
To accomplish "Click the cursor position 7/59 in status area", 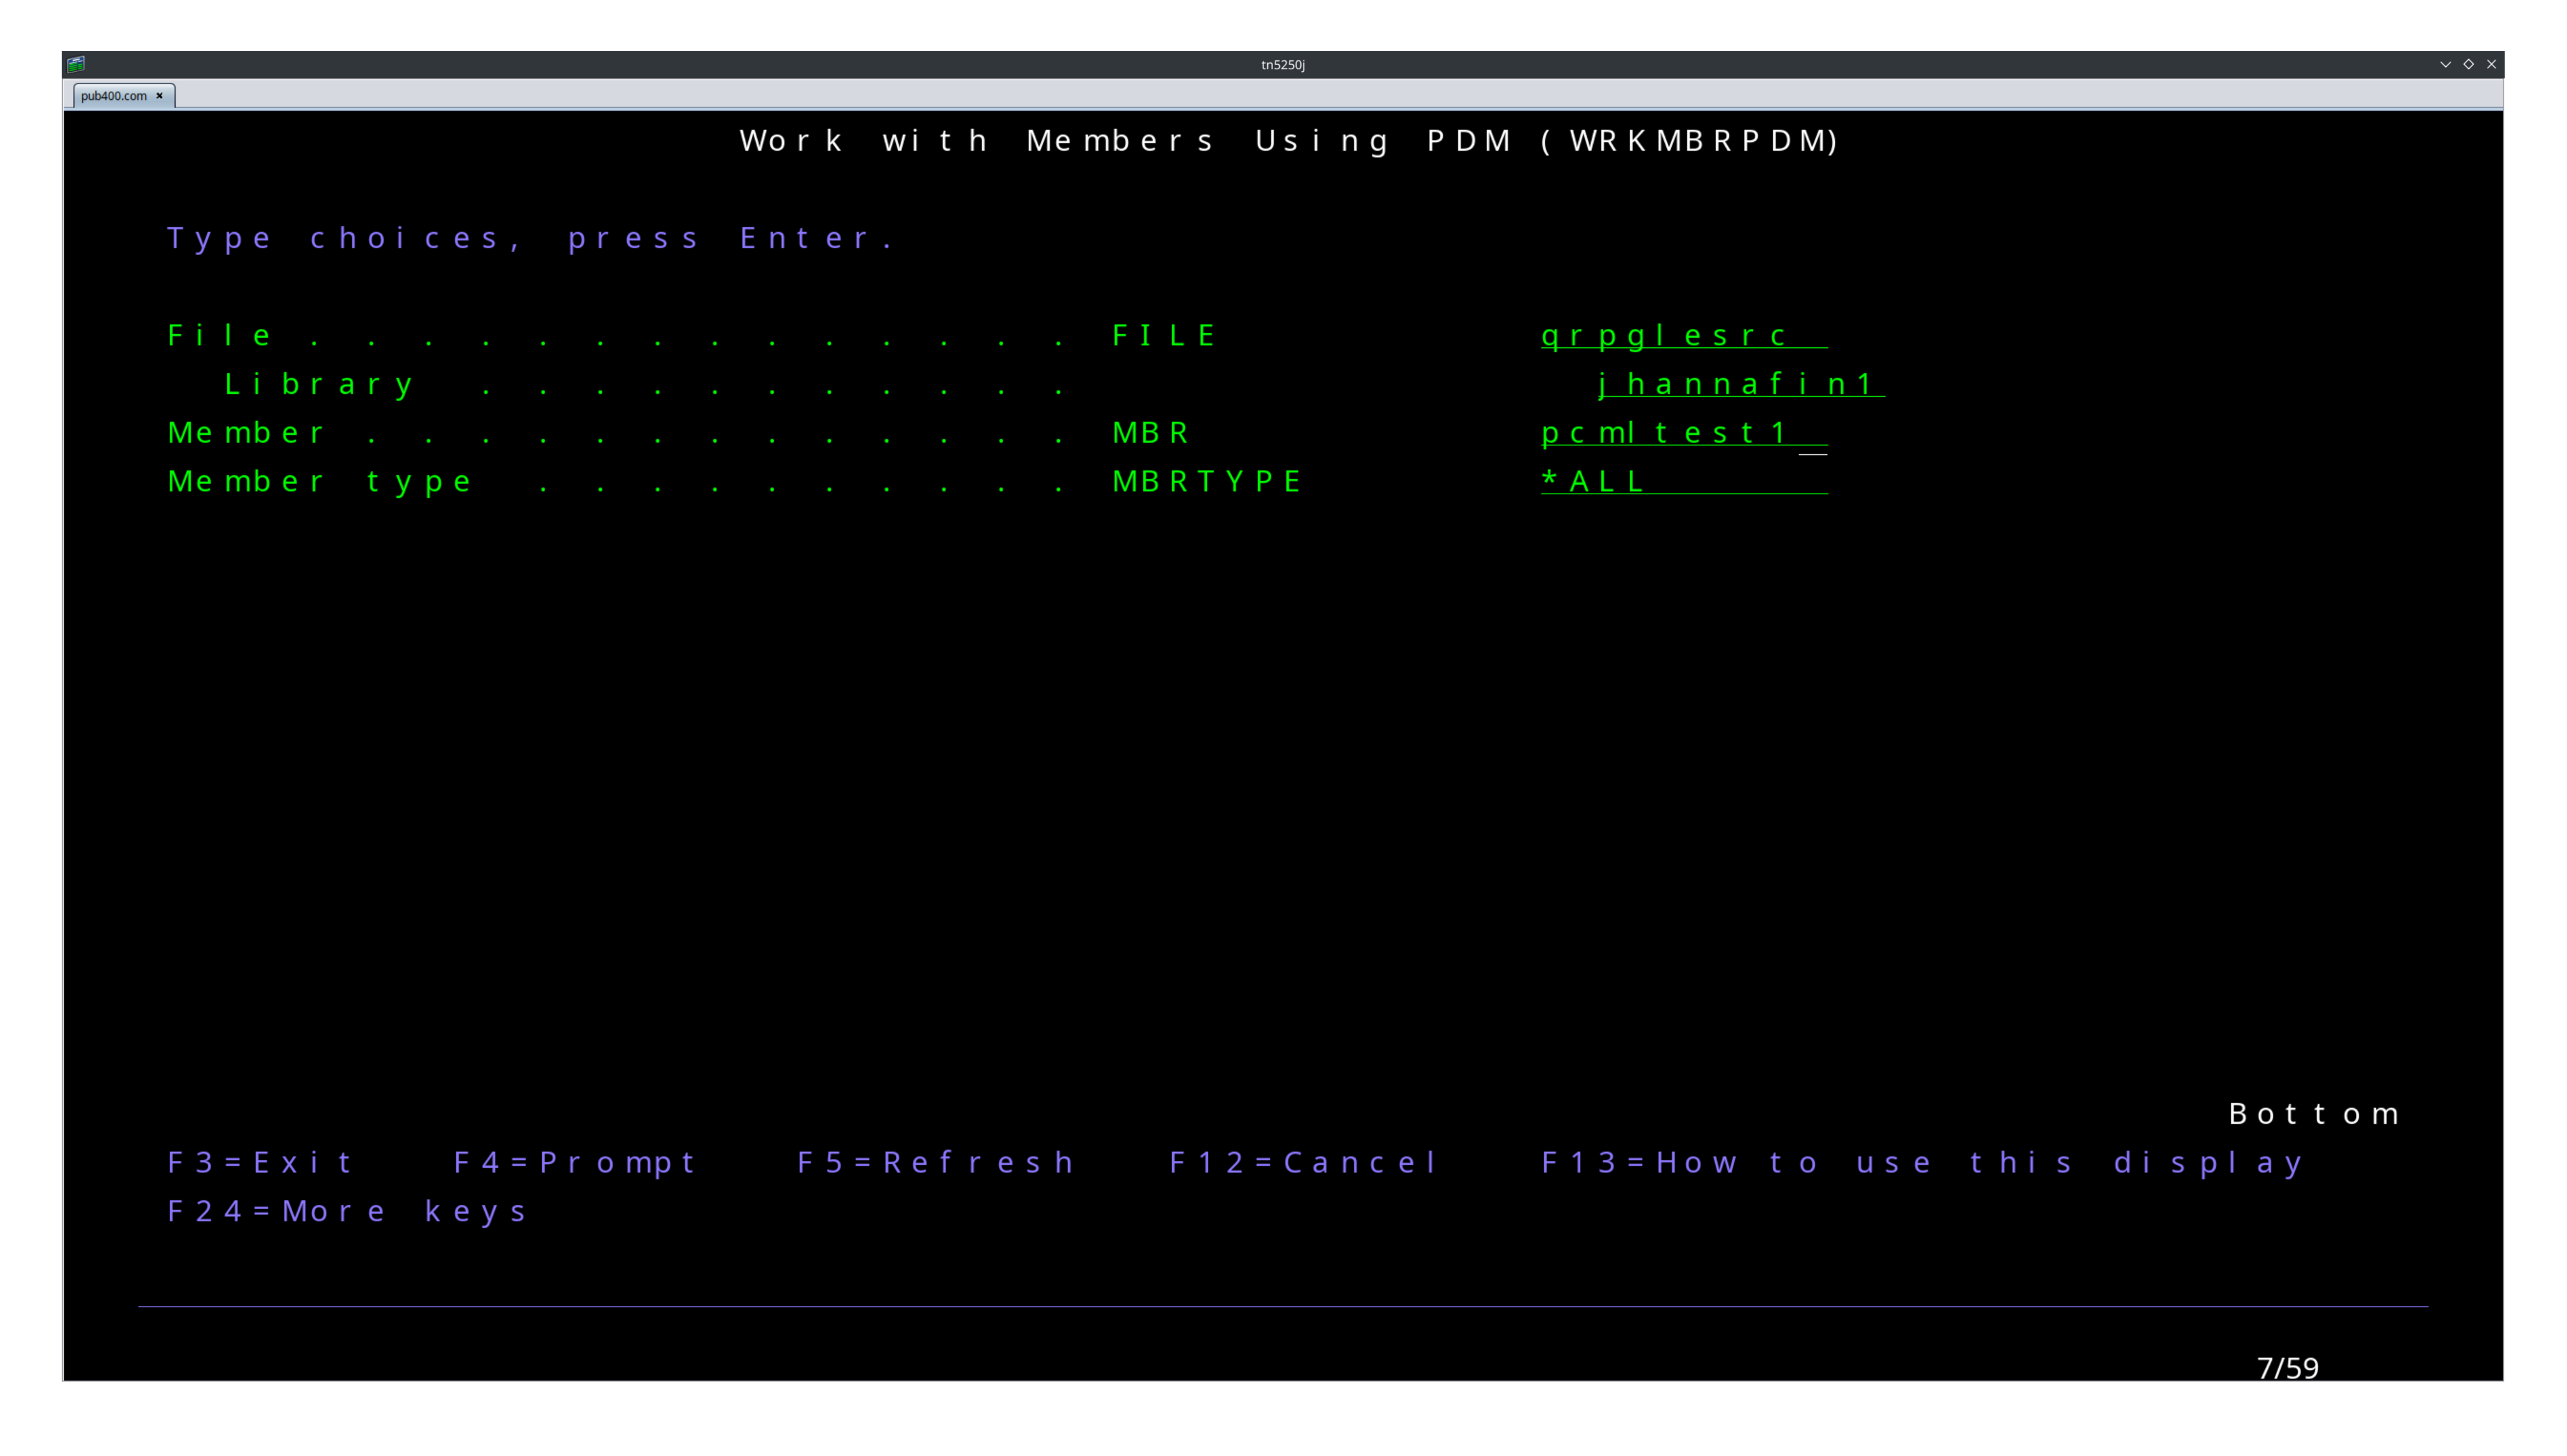I will 2287,1368.
